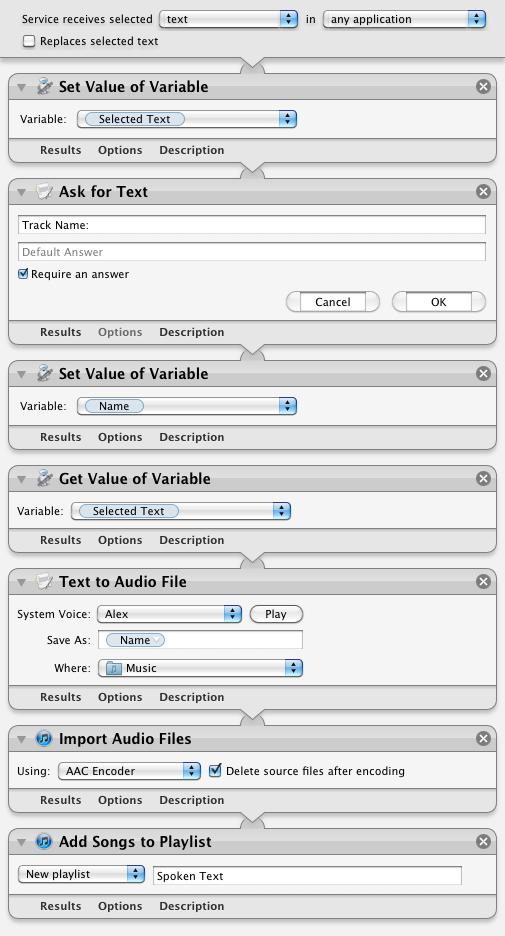505x936 pixels.
Task: Open the Service receives selected text dropdown
Action: coord(229,19)
